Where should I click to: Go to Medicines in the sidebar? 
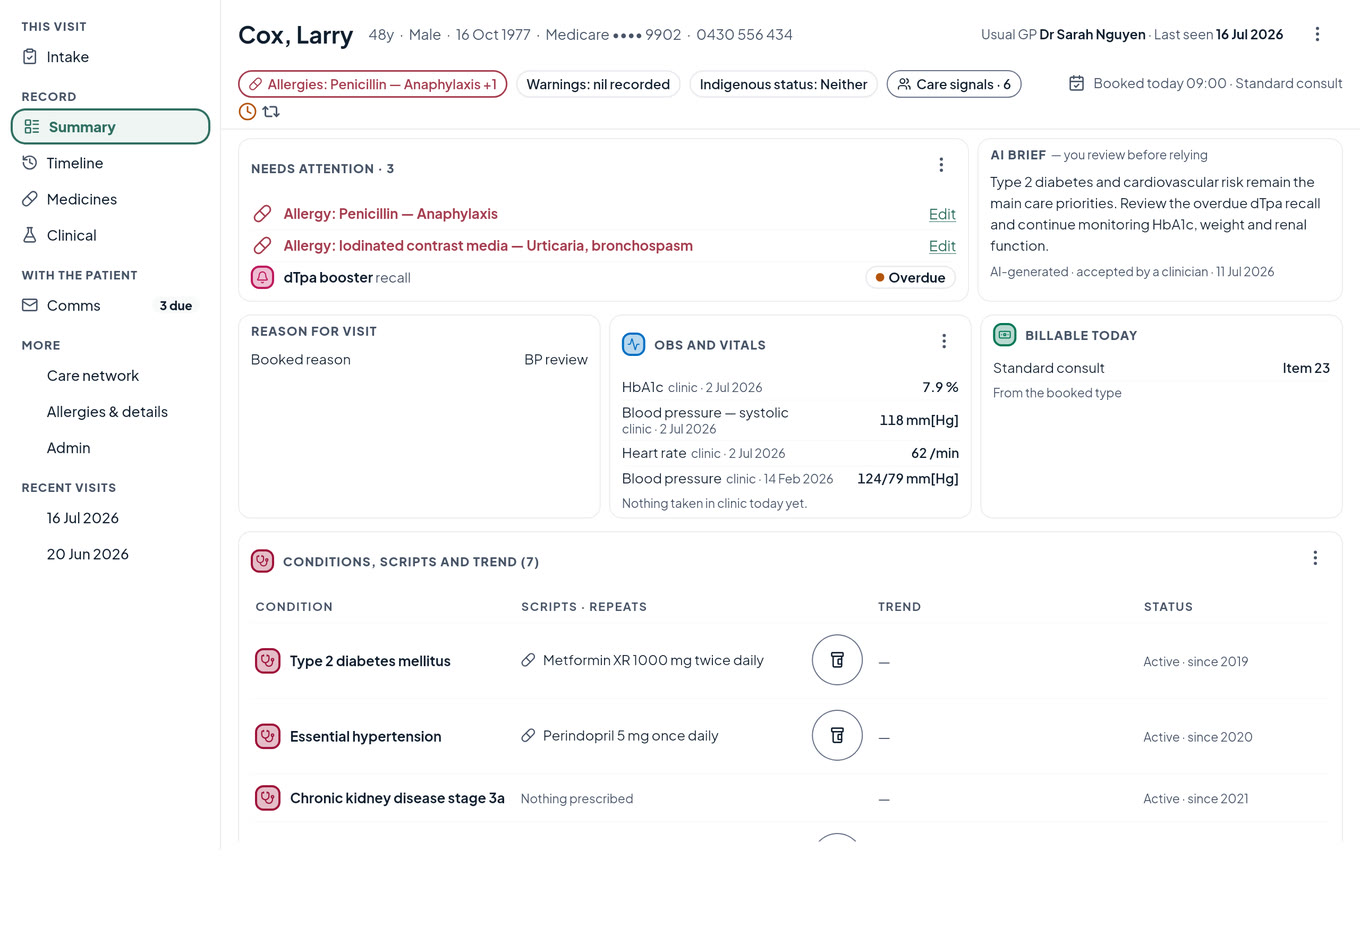point(110,199)
